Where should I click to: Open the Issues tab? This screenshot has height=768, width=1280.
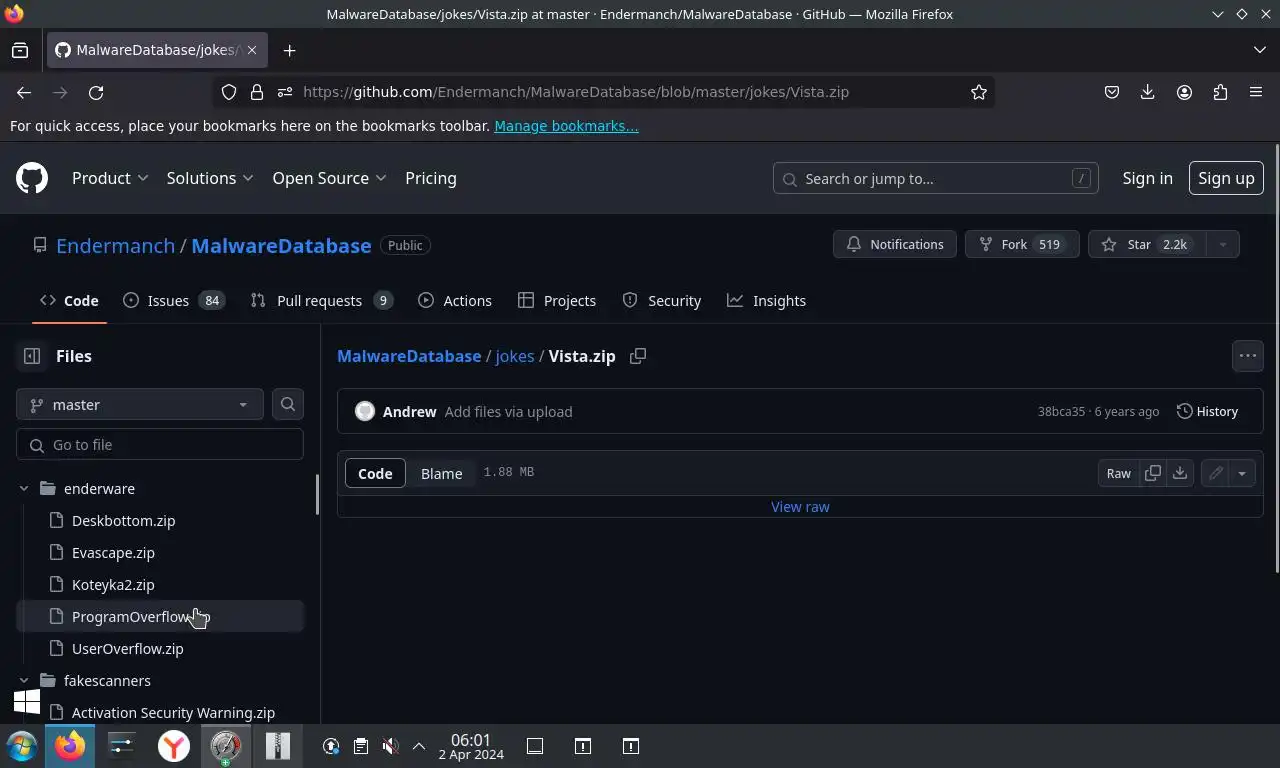(x=174, y=300)
